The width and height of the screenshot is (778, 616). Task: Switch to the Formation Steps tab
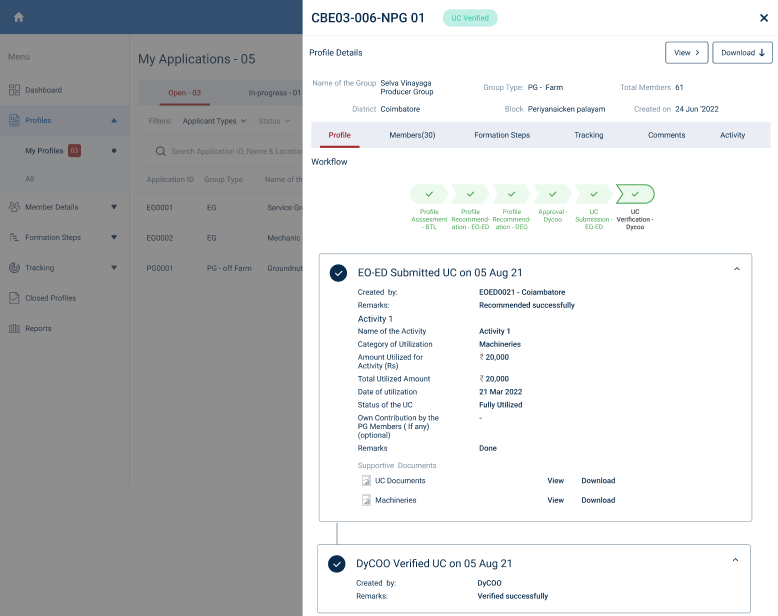coord(502,135)
